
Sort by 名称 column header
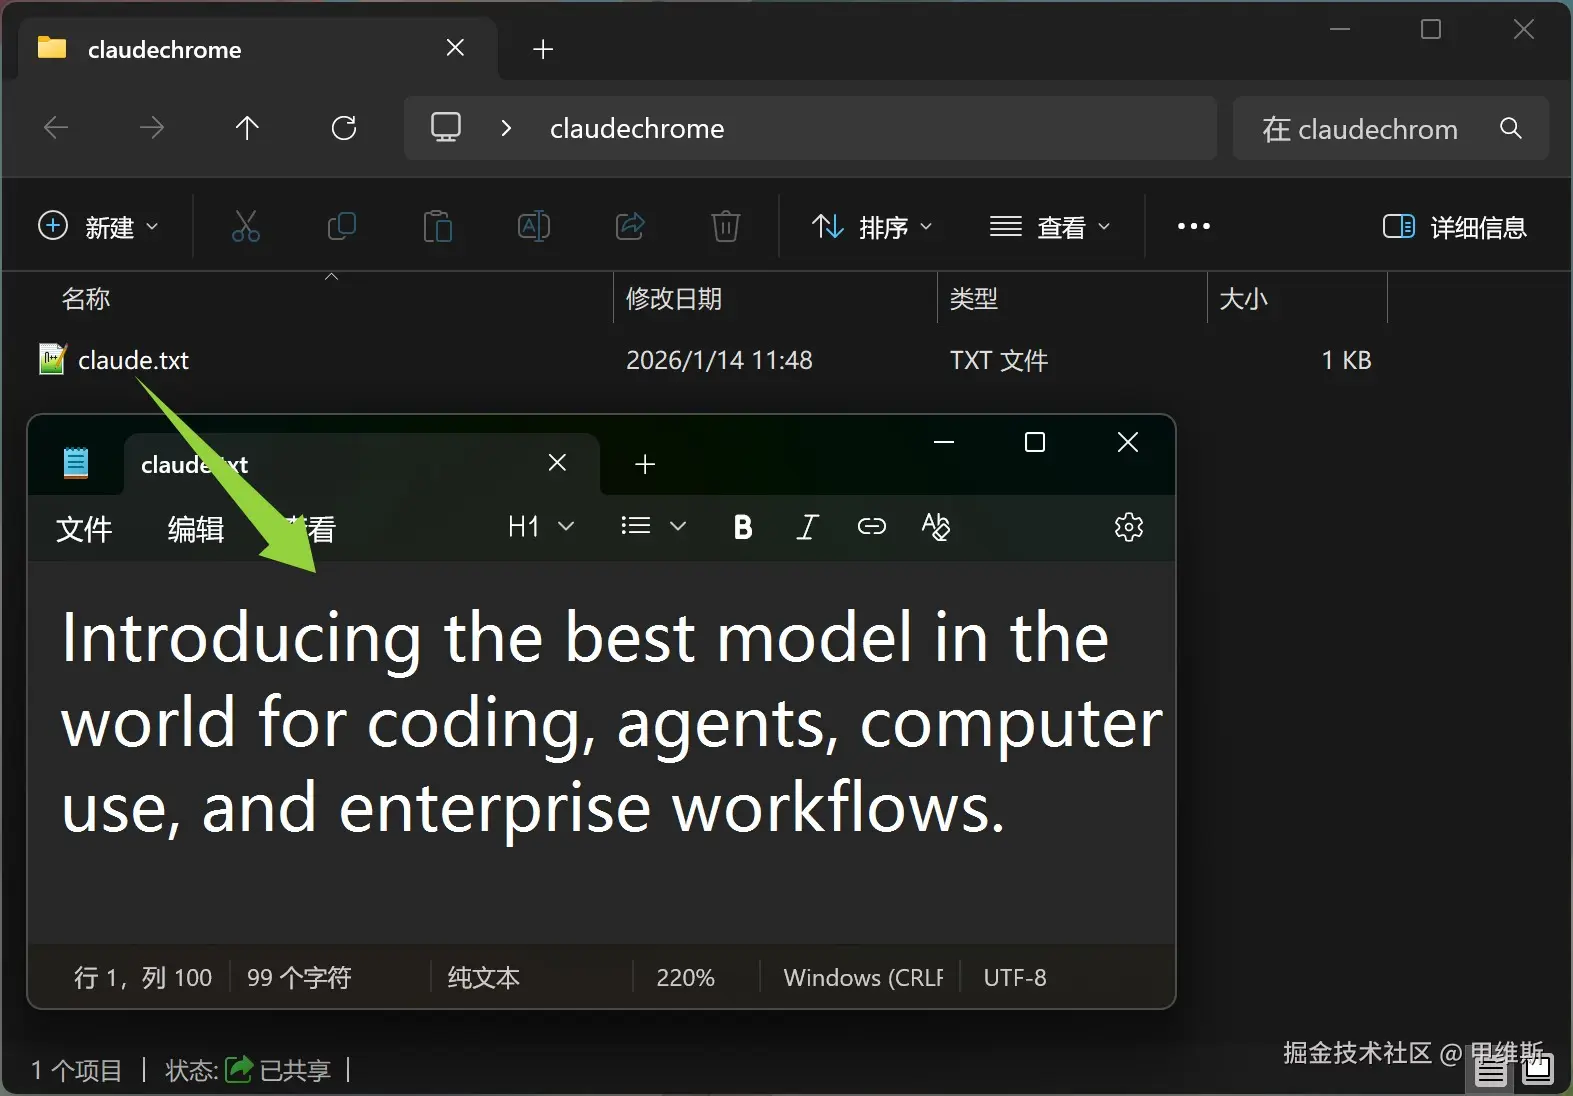click(x=86, y=299)
